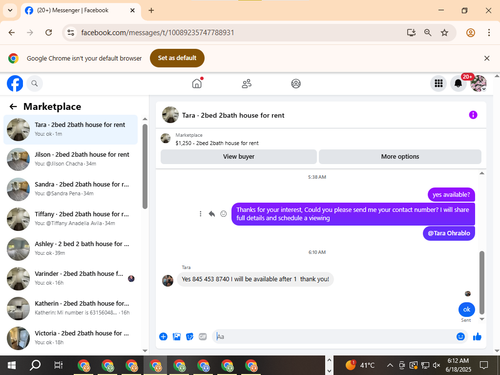This screenshot has width=500, height=375.
Task: Open Tiffany conversation in the list
Action: tap(70, 219)
